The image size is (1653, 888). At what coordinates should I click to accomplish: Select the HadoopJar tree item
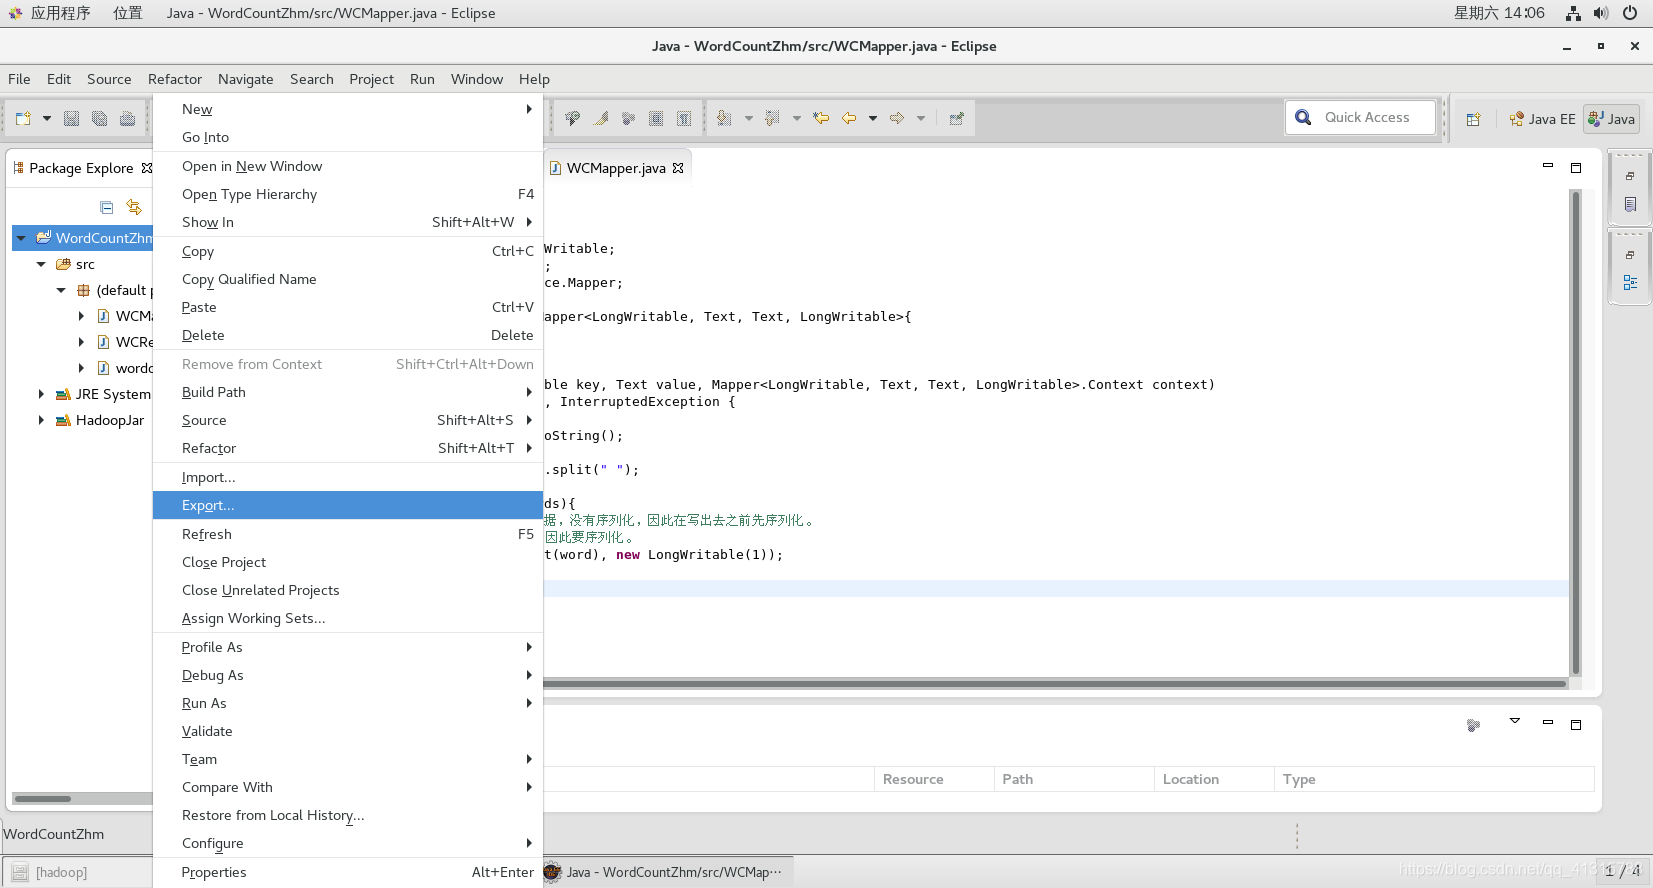[110, 420]
